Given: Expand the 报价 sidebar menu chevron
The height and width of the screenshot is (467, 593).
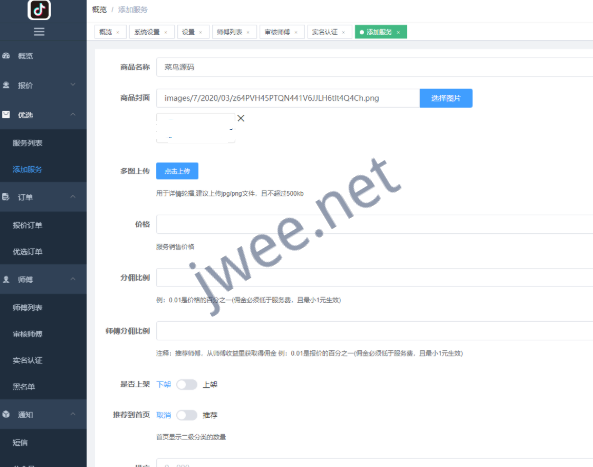Looking at the screenshot, I should pyautogui.click(x=73, y=85).
